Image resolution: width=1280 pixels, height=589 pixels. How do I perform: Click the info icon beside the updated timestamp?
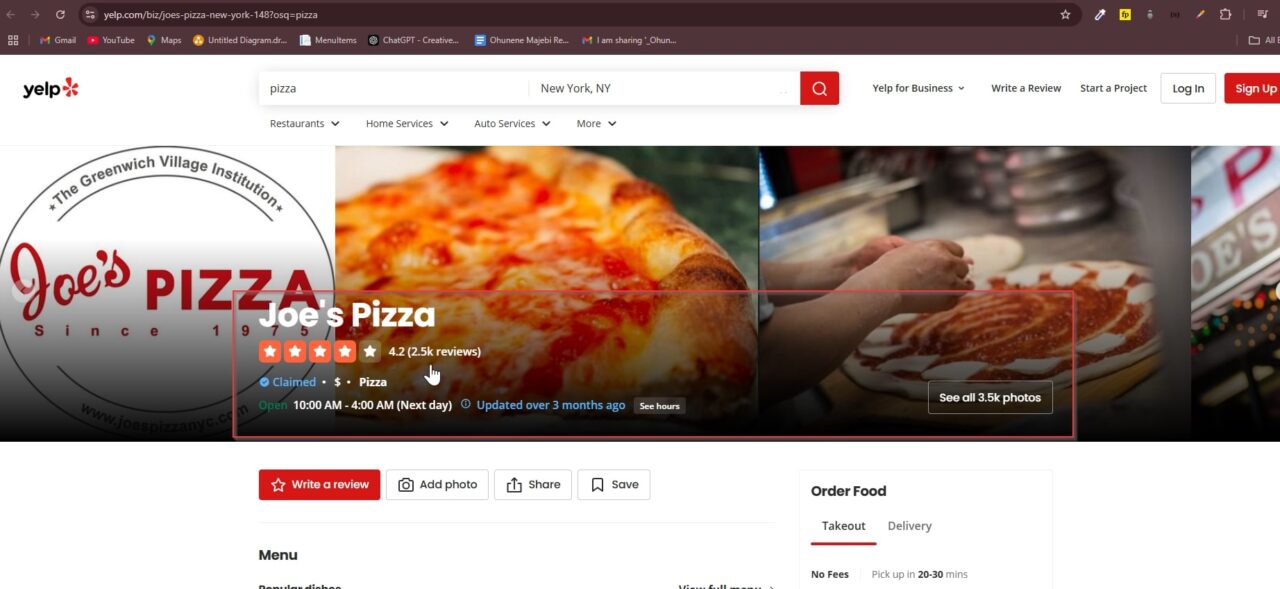point(466,405)
